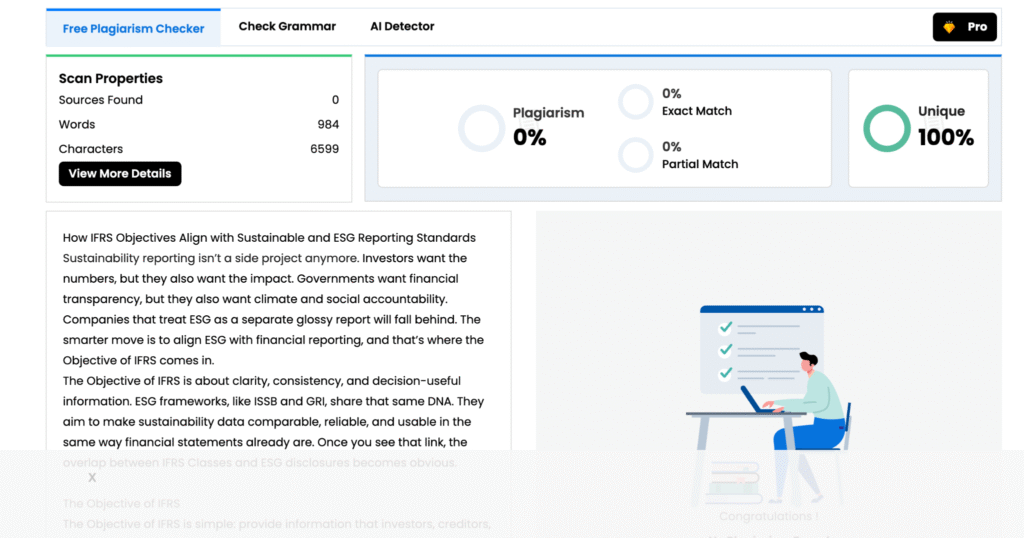Click the Scan Properties heading

[111, 78]
